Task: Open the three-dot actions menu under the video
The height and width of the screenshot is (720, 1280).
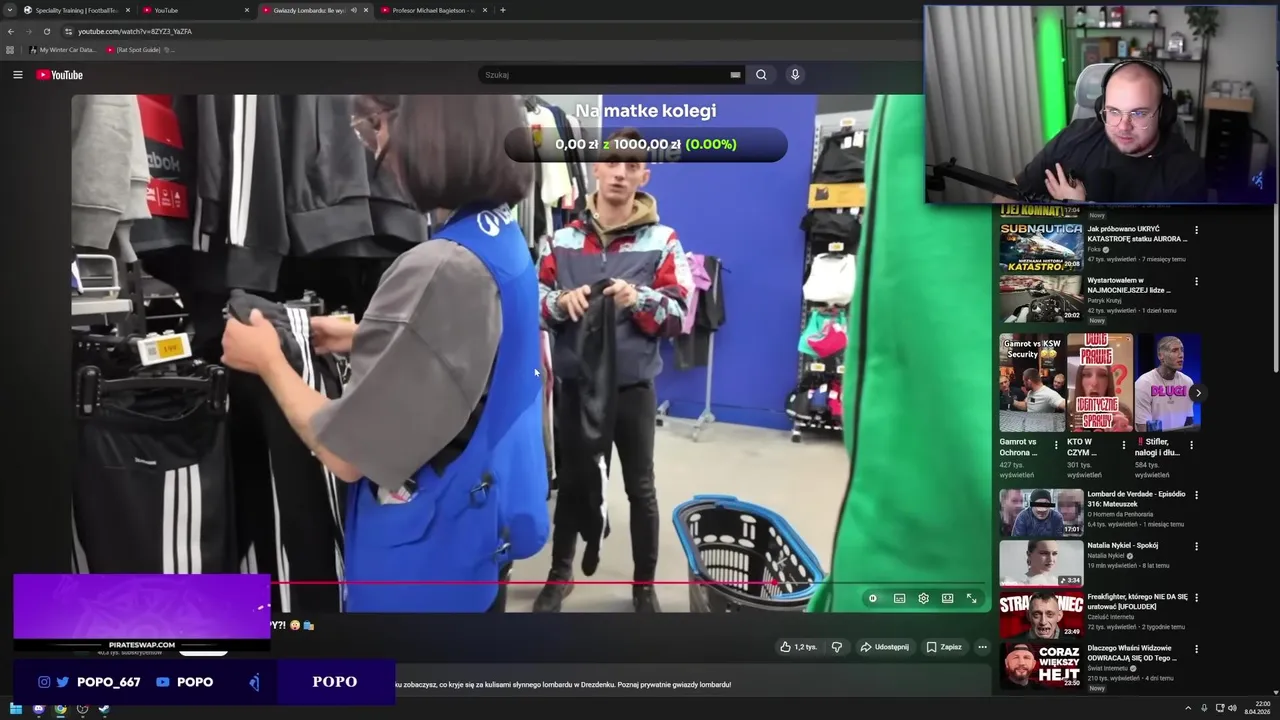Action: coord(982,647)
